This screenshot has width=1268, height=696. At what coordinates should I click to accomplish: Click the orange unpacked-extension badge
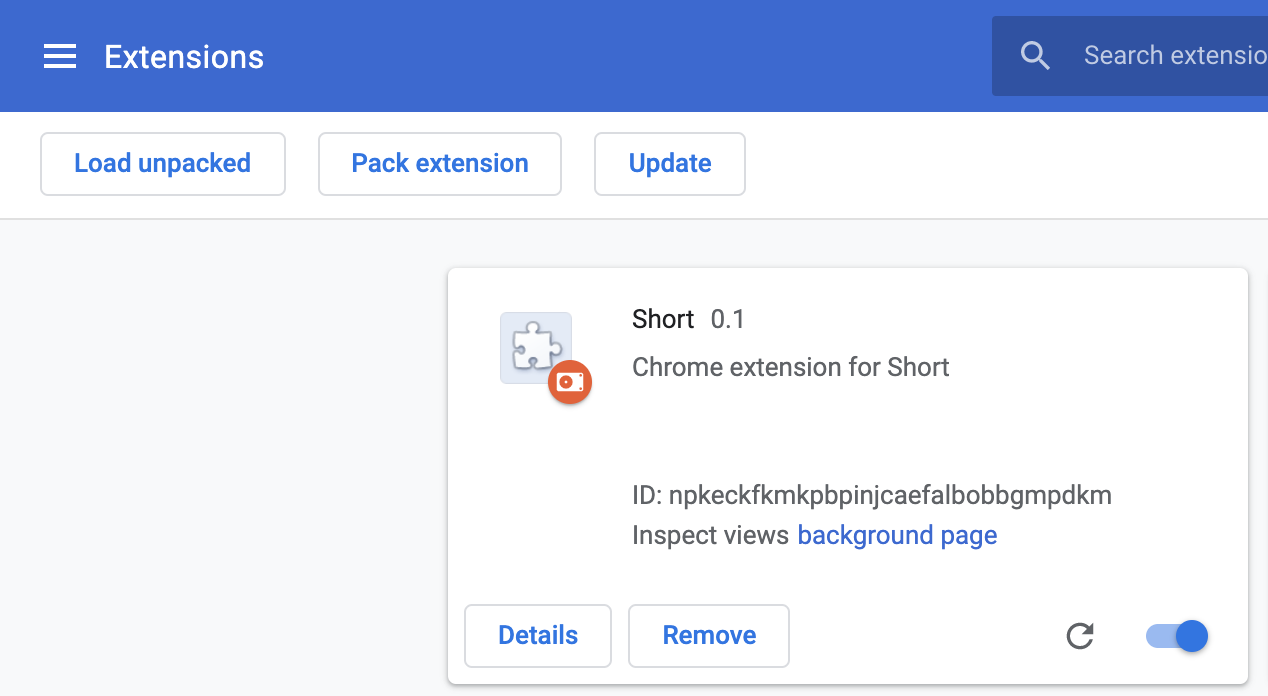point(570,382)
